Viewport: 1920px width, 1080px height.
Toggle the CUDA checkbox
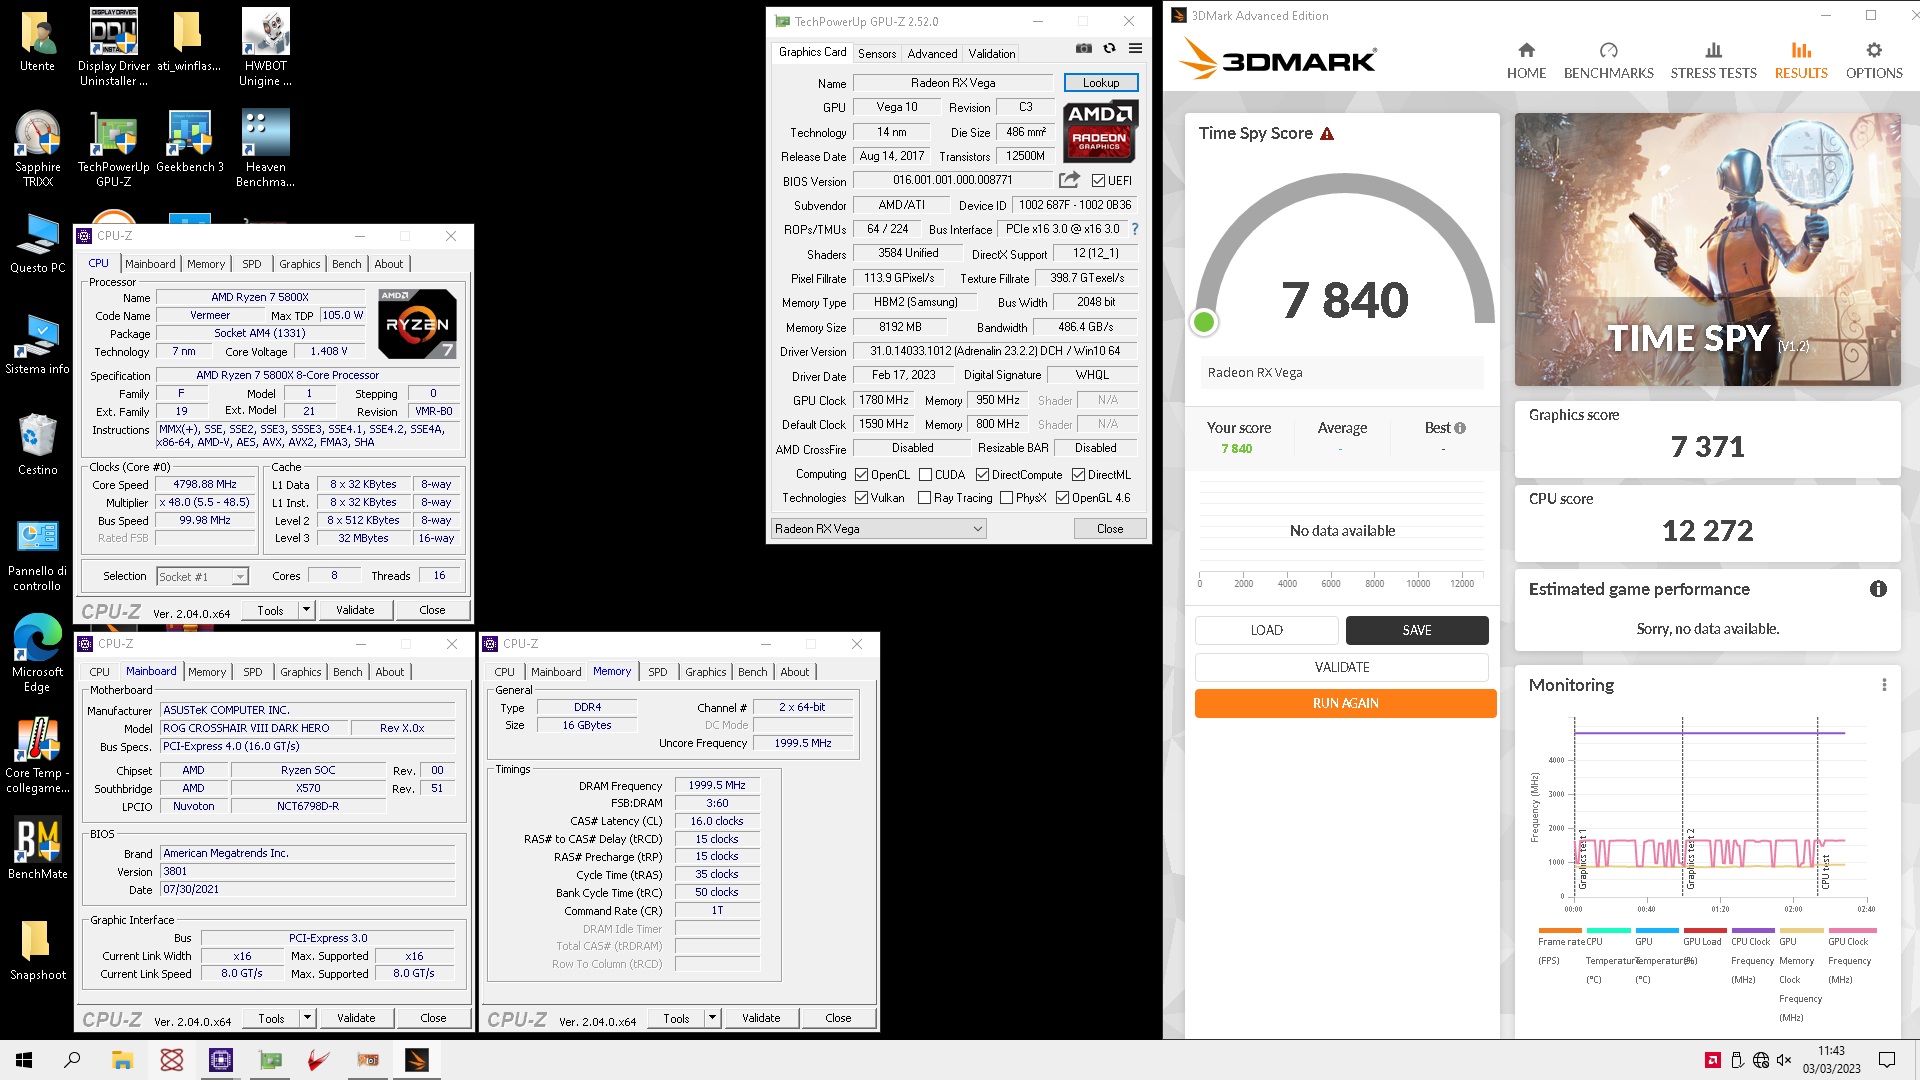925,475
